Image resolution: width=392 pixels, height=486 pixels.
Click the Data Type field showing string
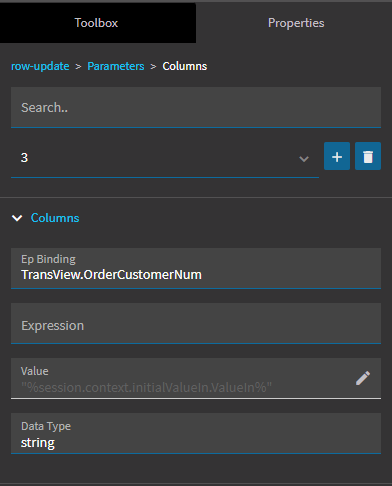click(x=196, y=433)
